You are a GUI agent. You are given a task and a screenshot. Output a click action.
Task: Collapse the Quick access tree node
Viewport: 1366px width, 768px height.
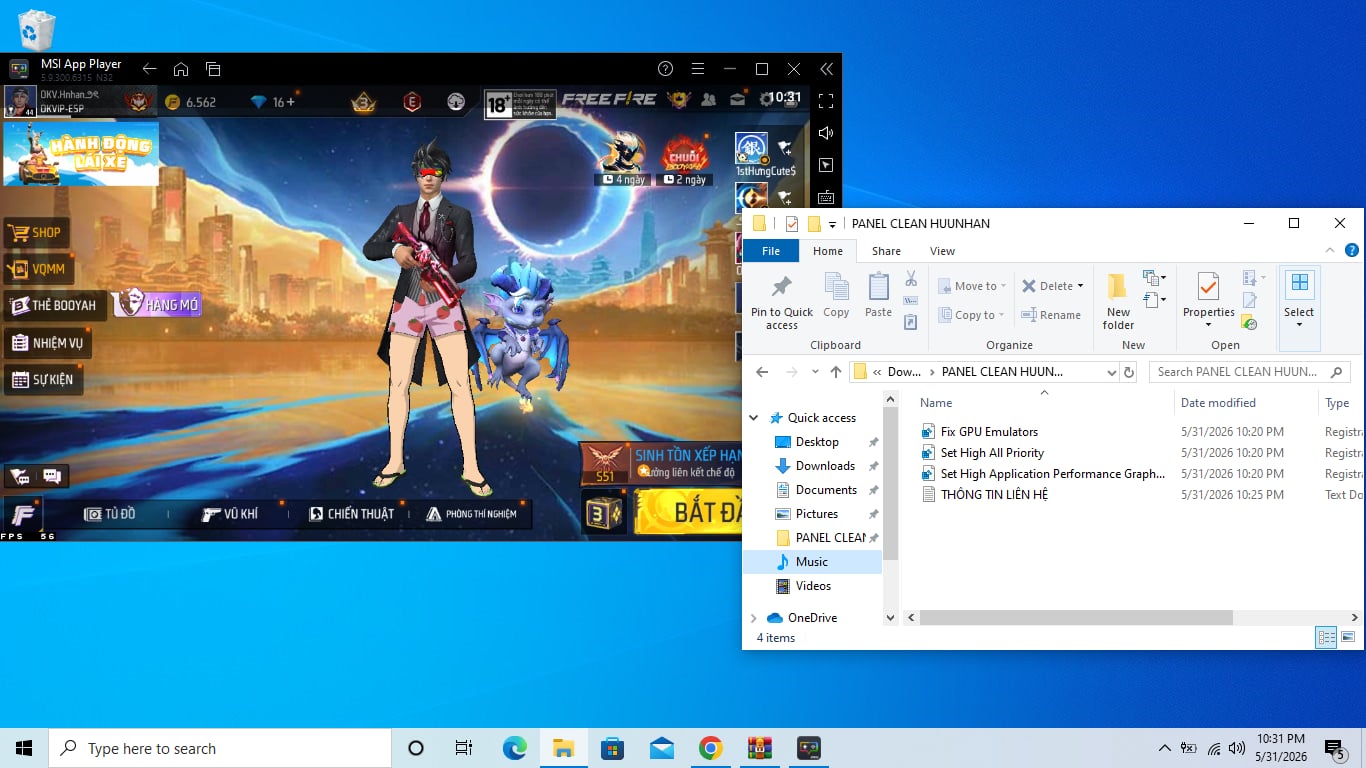point(754,418)
